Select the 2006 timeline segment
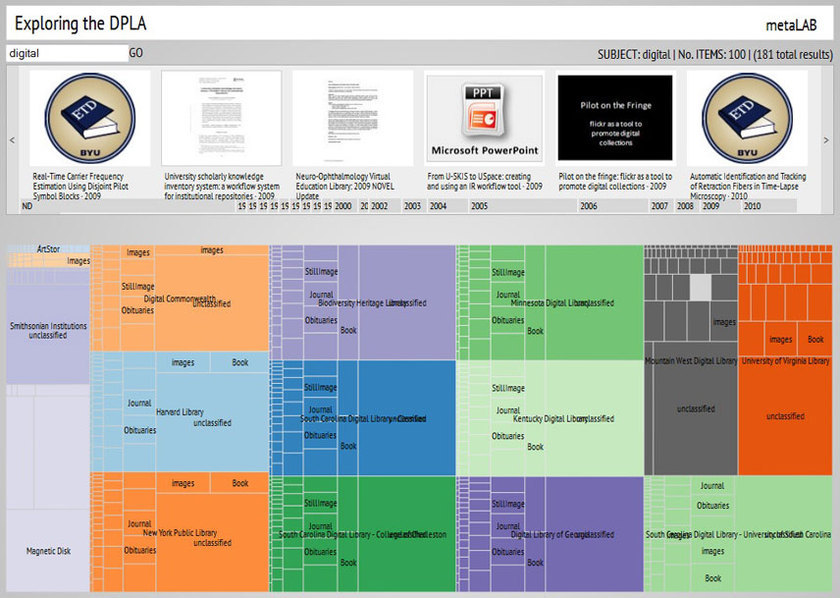This screenshot has width=840, height=598. point(613,206)
